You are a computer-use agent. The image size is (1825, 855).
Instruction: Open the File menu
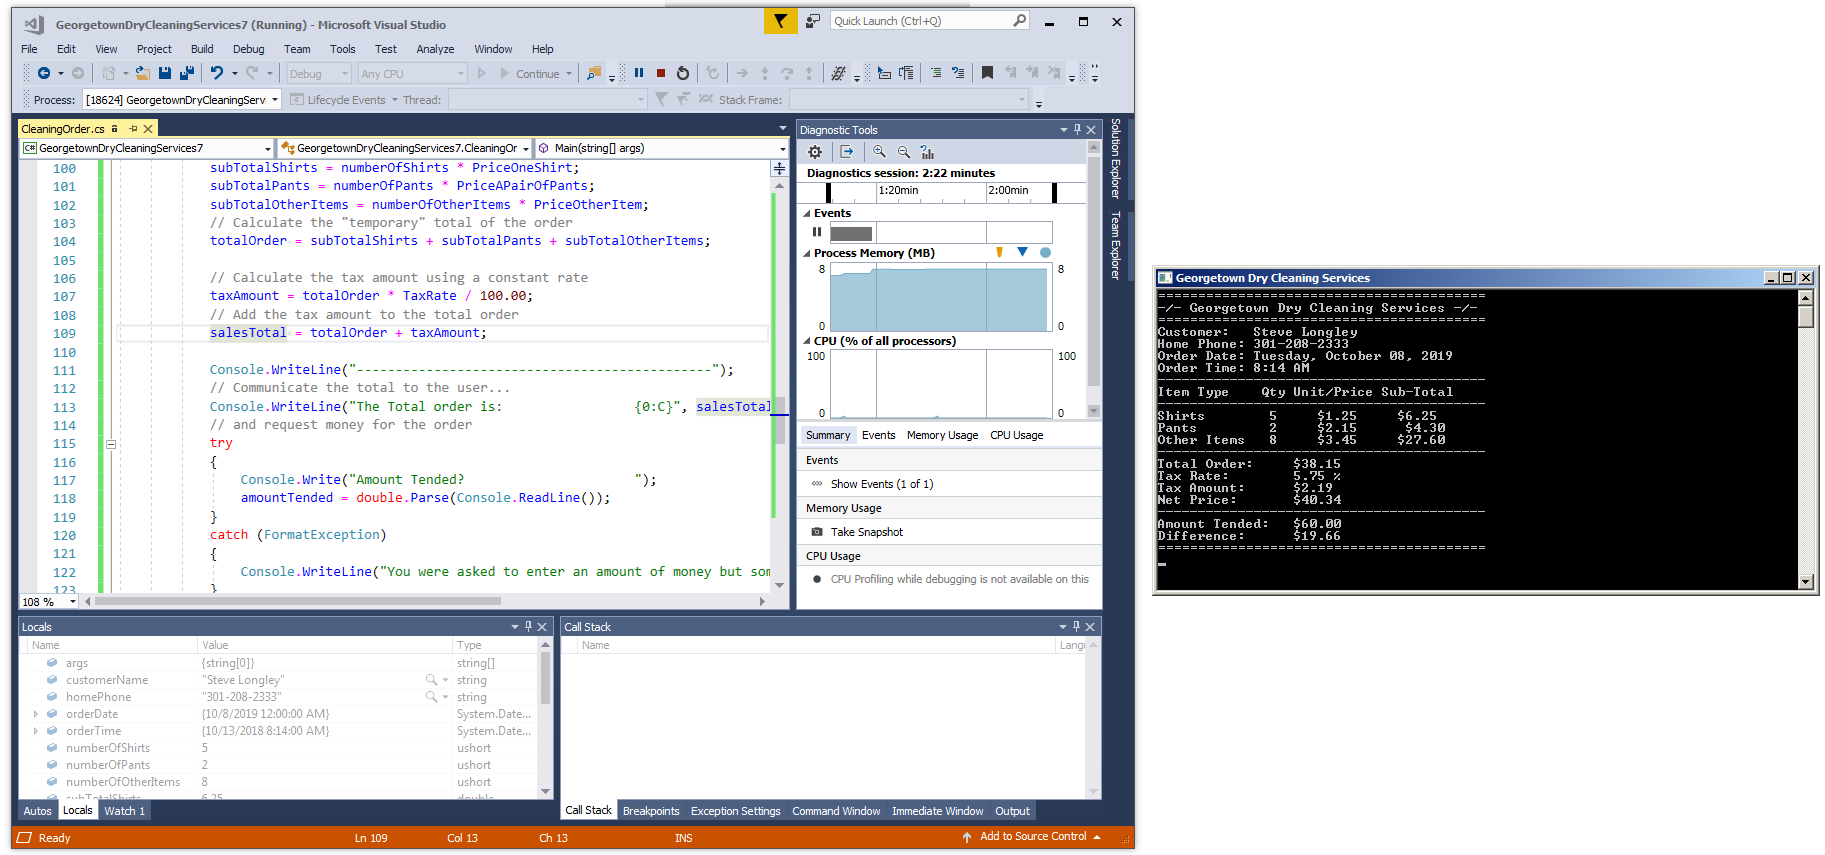point(29,49)
